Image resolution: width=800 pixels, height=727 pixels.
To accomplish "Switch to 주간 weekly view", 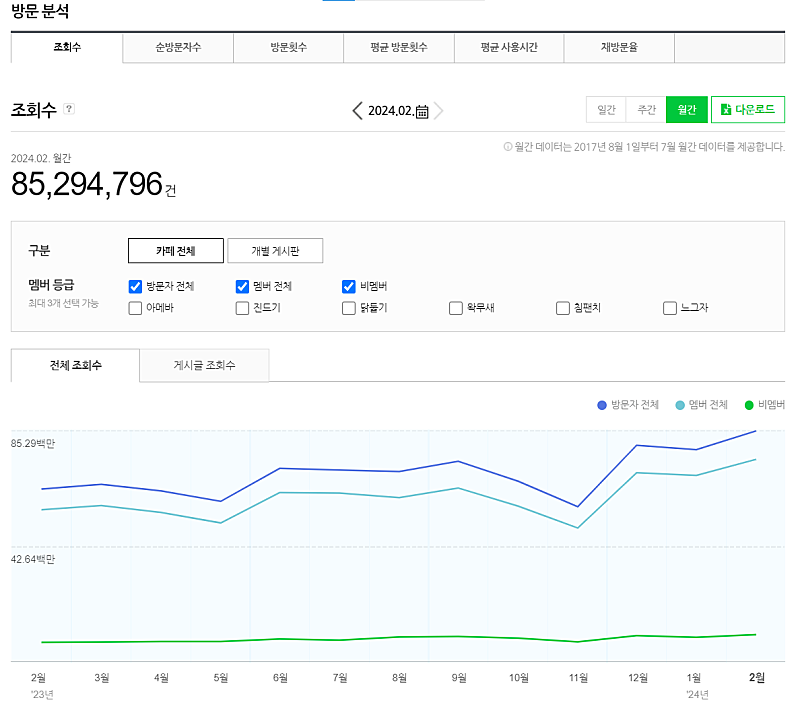I will [x=646, y=109].
